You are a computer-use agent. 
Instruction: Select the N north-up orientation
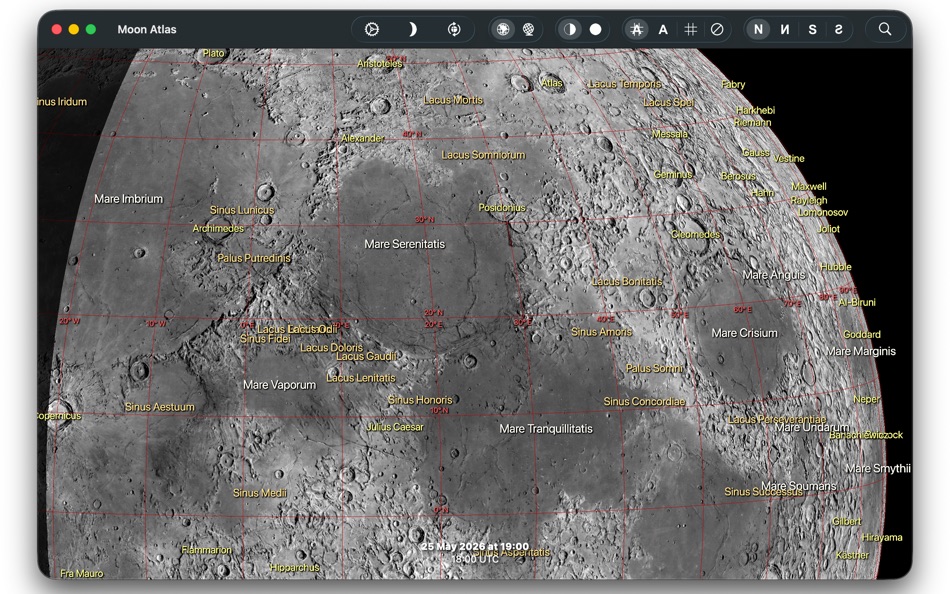tap(760, 29)
